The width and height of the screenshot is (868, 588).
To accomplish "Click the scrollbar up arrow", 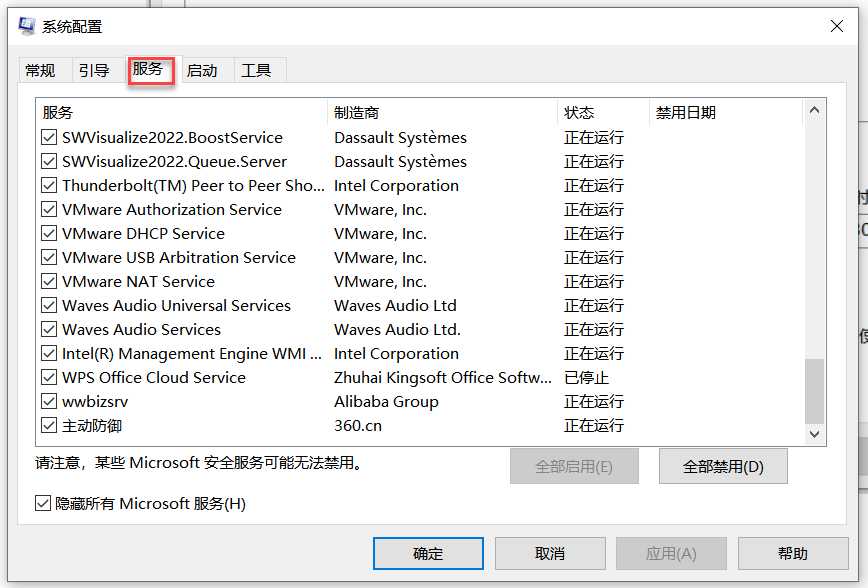I will [x=814, y=111].
